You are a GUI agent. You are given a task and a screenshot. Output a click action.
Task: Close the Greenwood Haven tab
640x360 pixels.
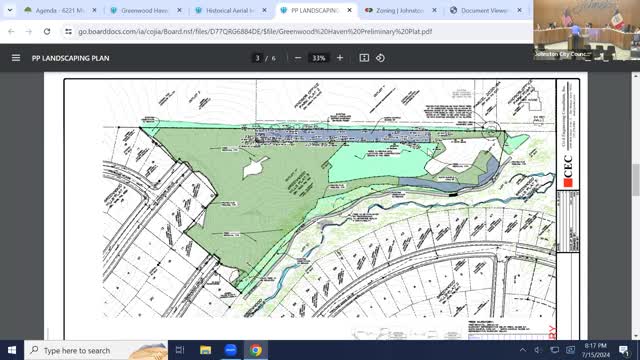pos(179,10)
